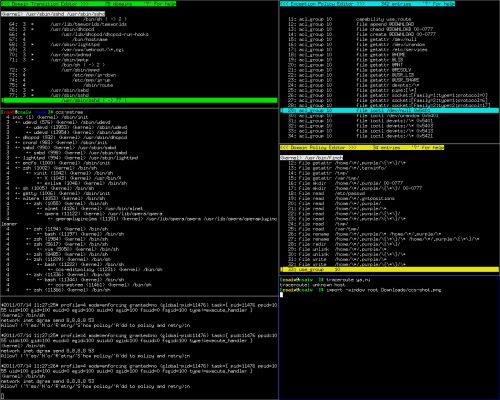This screenshot has width=500, height=400.
Task: Click the green highlighted sshd transition row
Action: [139, 100]
